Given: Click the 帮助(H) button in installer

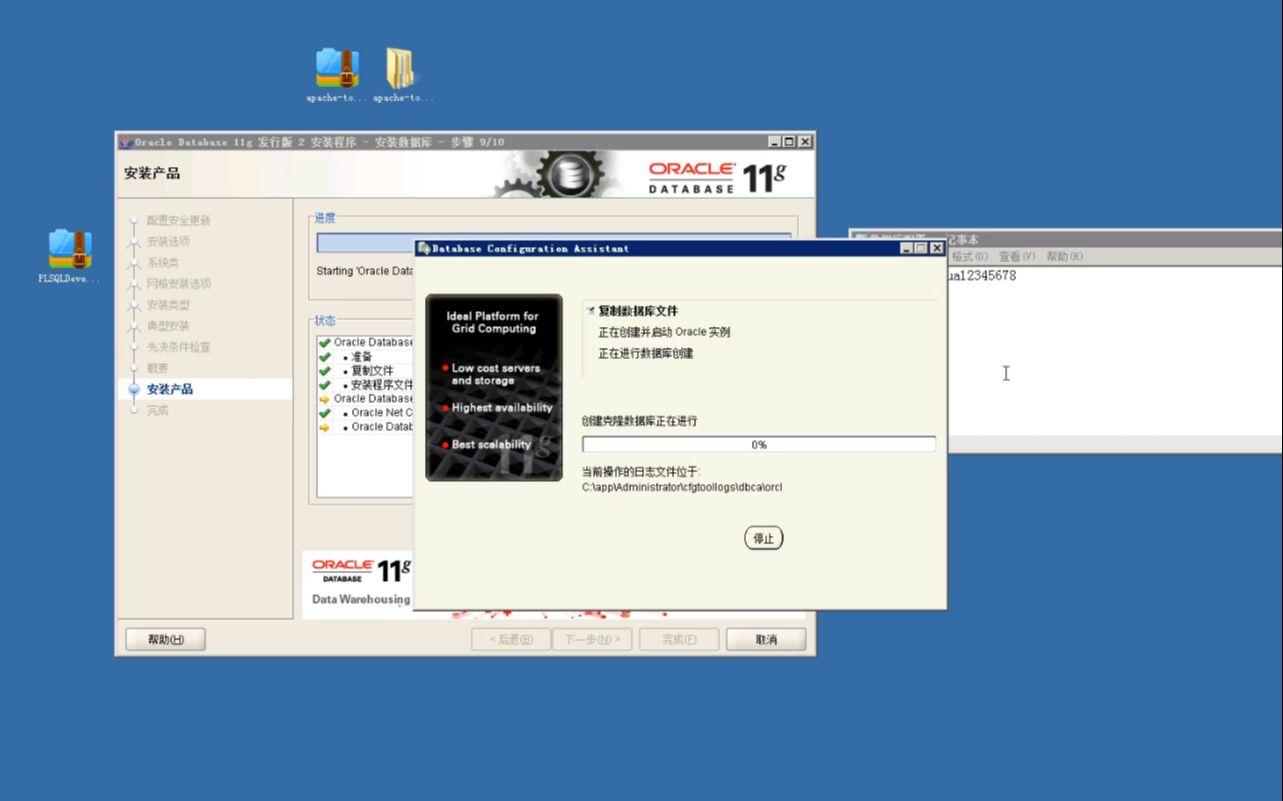Looking at the screenshot, I should [x=165, y=640].
